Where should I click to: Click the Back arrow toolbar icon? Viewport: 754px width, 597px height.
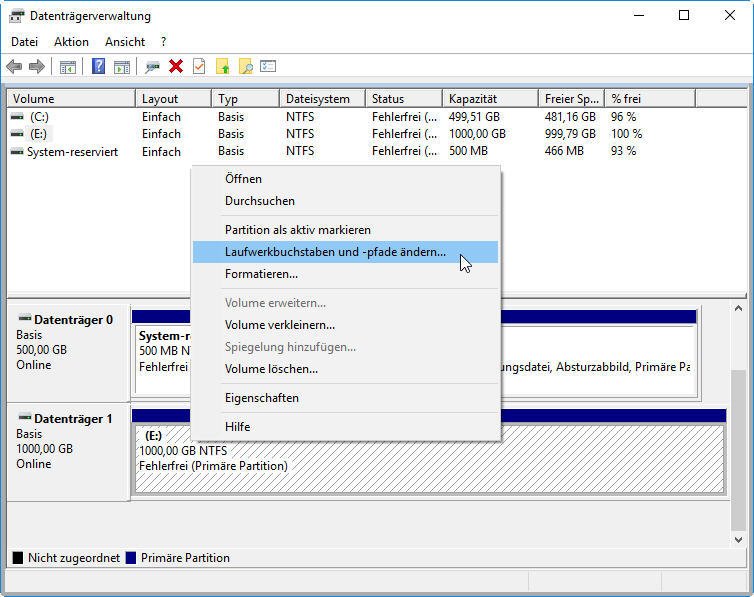(x=14, y=66)
